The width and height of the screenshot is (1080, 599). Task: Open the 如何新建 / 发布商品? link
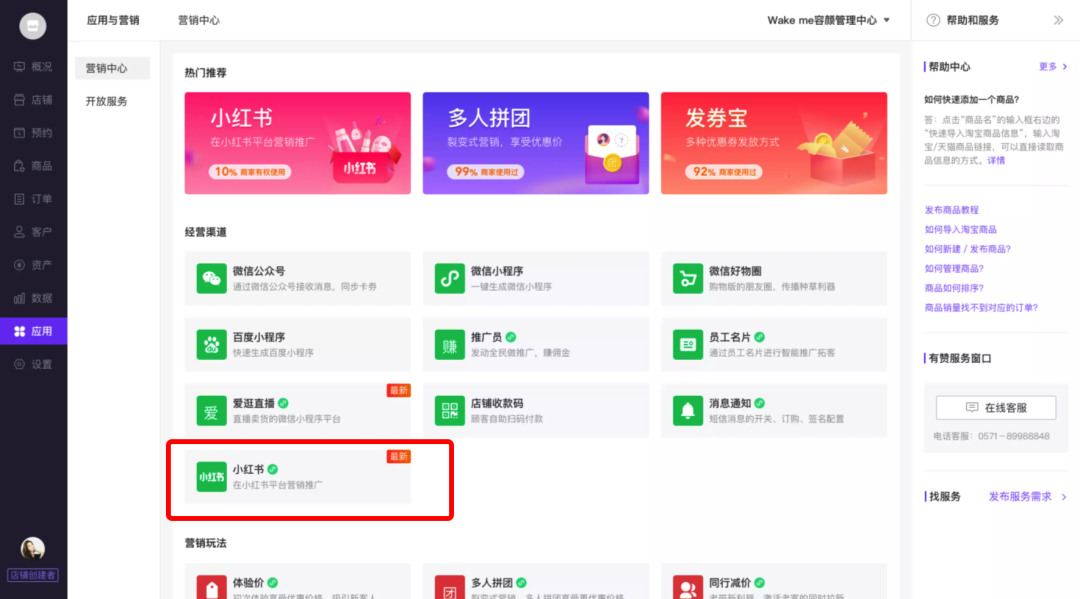(968, 249)
